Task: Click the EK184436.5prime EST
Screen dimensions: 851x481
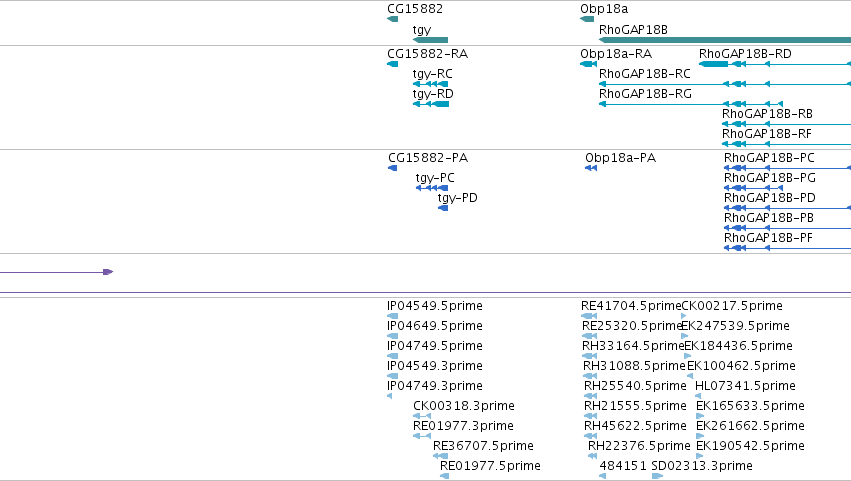Action: (688, 357)
